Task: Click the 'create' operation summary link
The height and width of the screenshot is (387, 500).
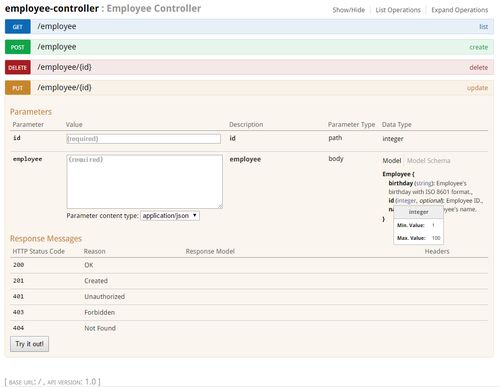Action: [x=479, y=47]
